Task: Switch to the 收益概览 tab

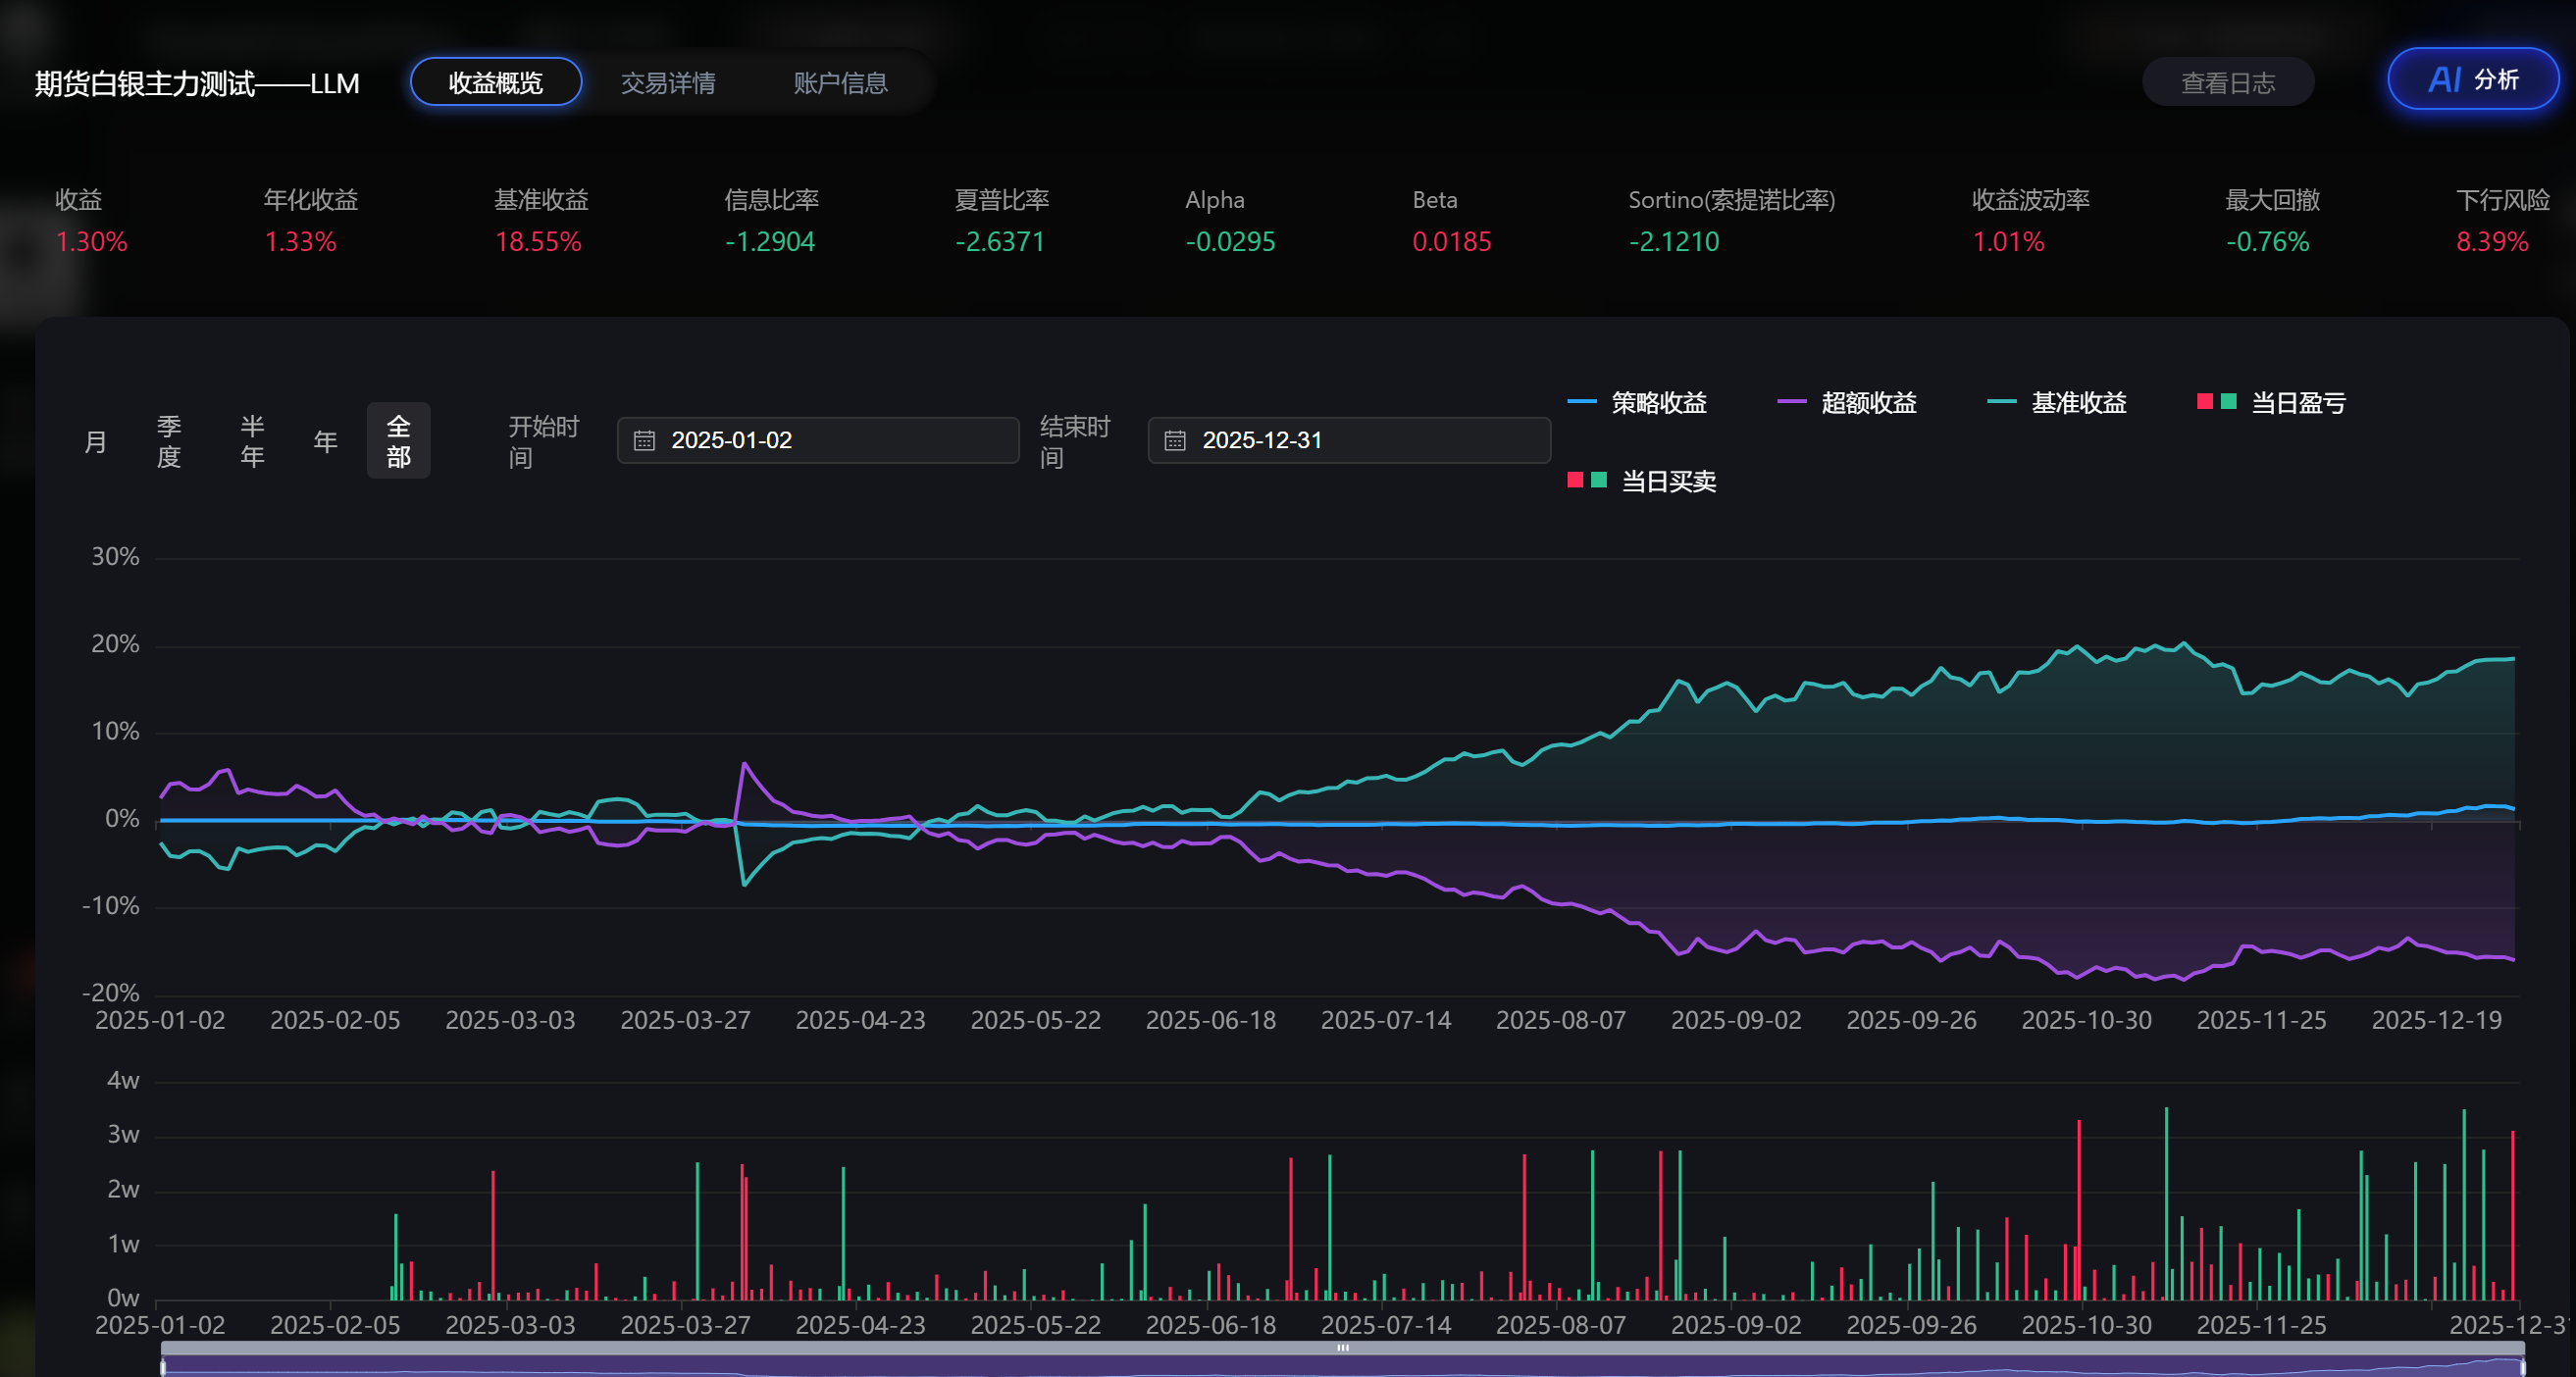Action: (x=495, y=82)
